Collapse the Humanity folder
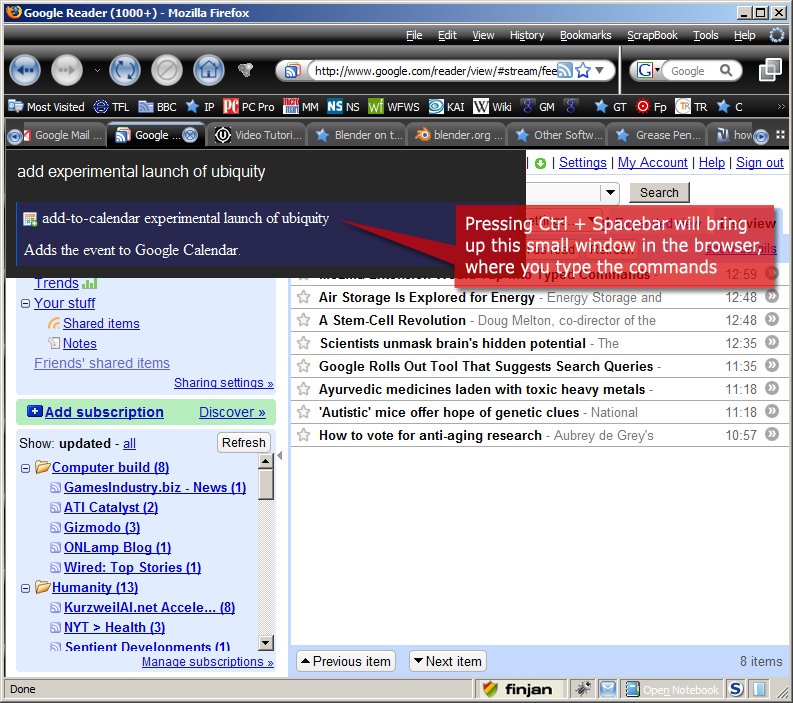Screen dimensions: 793x703 (25, 588)
